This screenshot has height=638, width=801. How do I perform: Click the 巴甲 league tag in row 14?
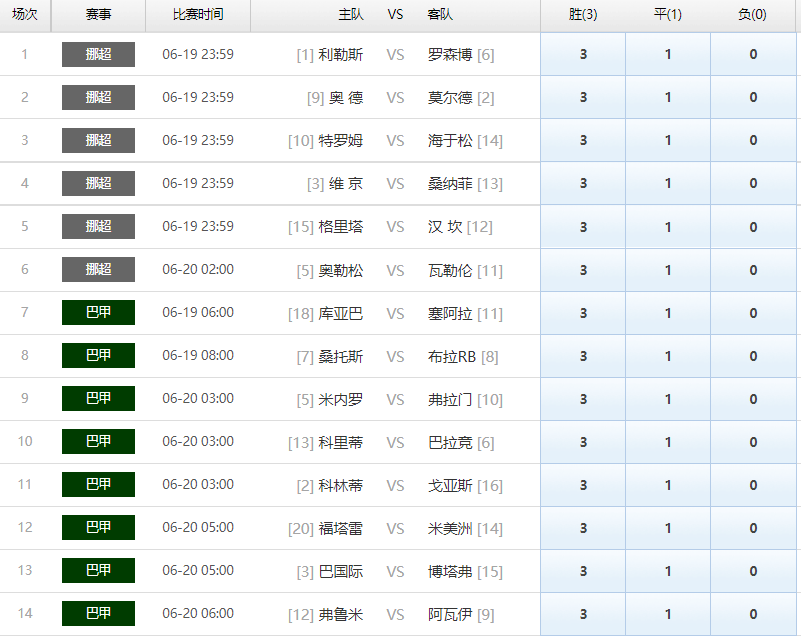[99, 613]
